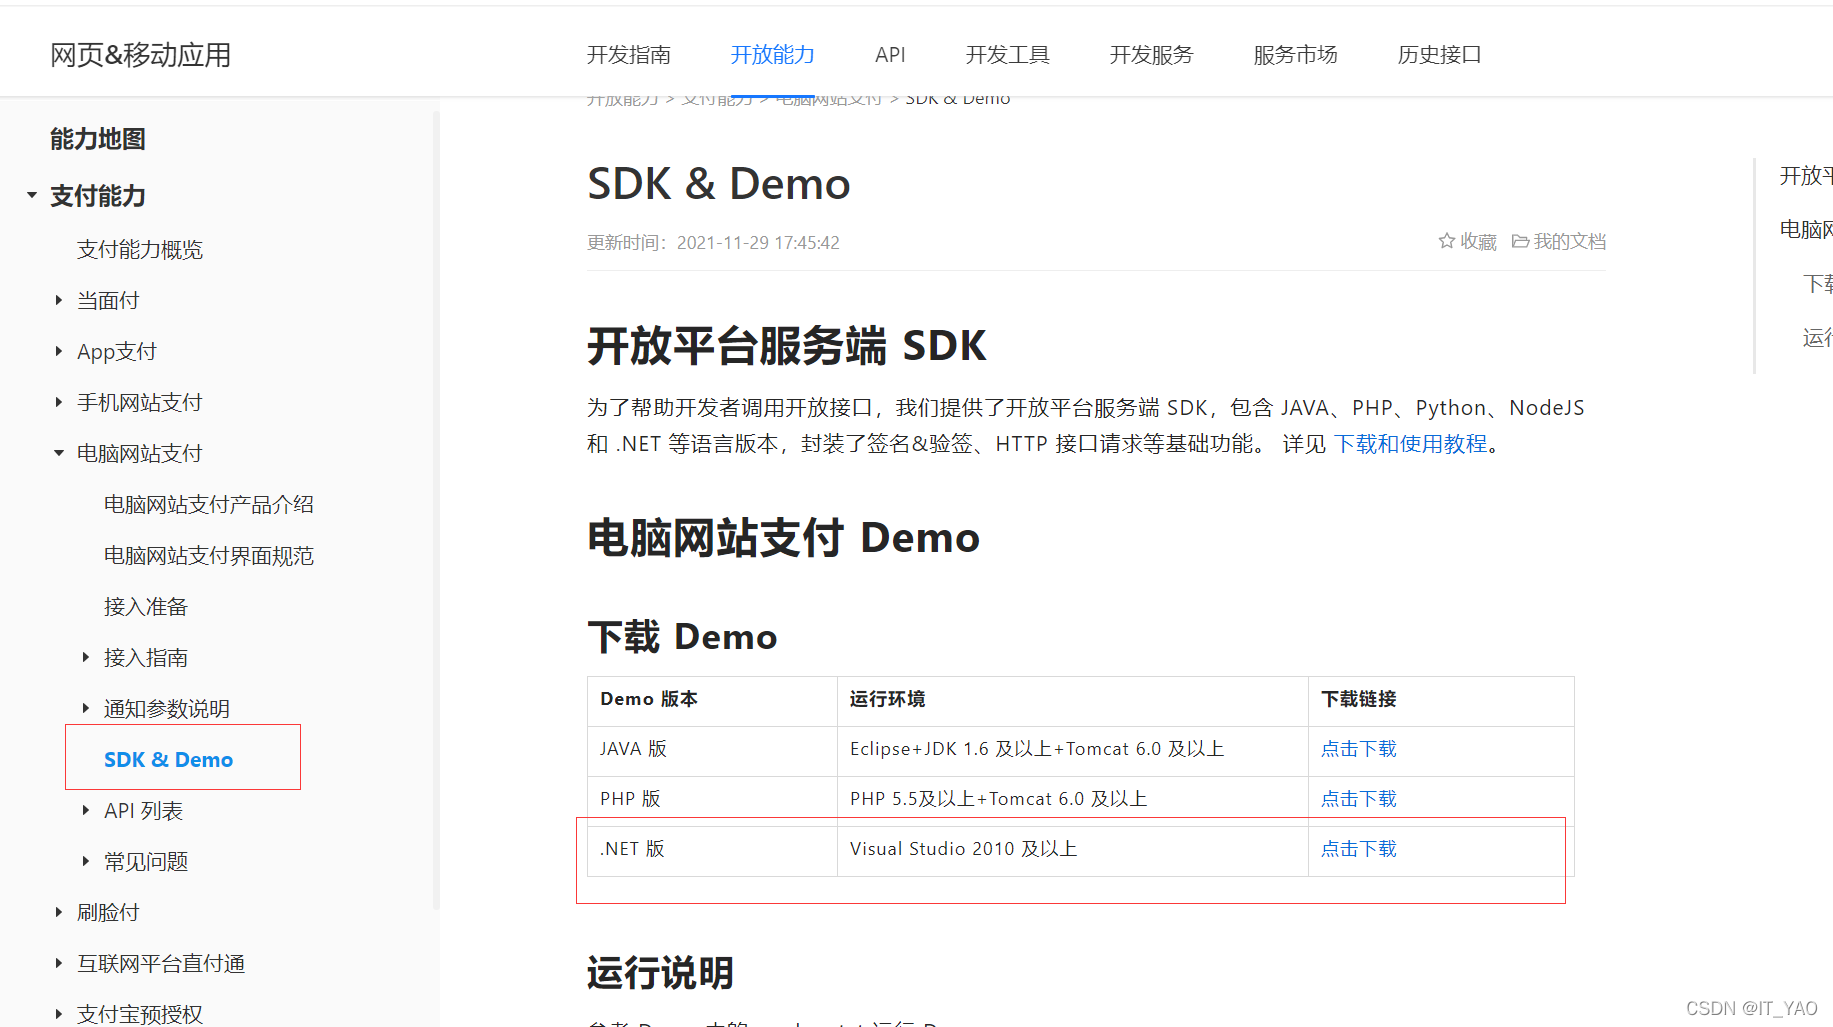
Task: Click the JAVA 版 table cell
Action: click(712, 751)
